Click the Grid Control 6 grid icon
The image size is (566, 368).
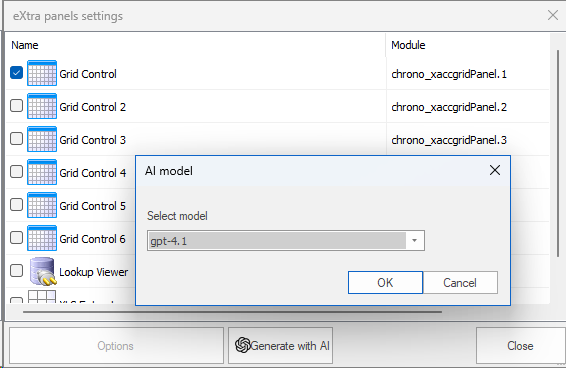tap(42, 238)
